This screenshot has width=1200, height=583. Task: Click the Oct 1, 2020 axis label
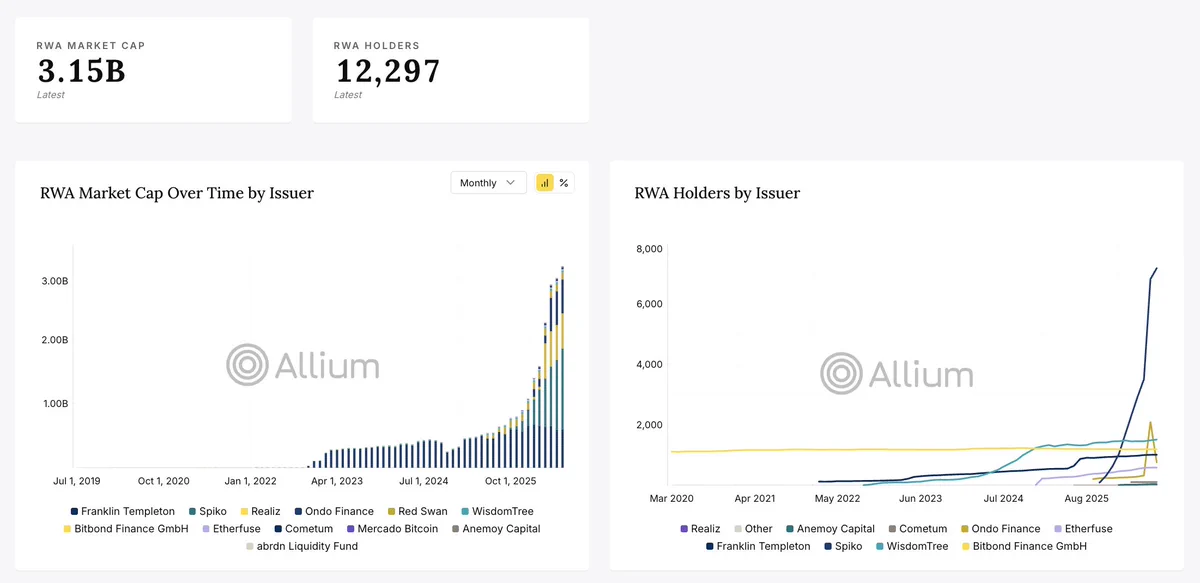[x=164, y=481]
